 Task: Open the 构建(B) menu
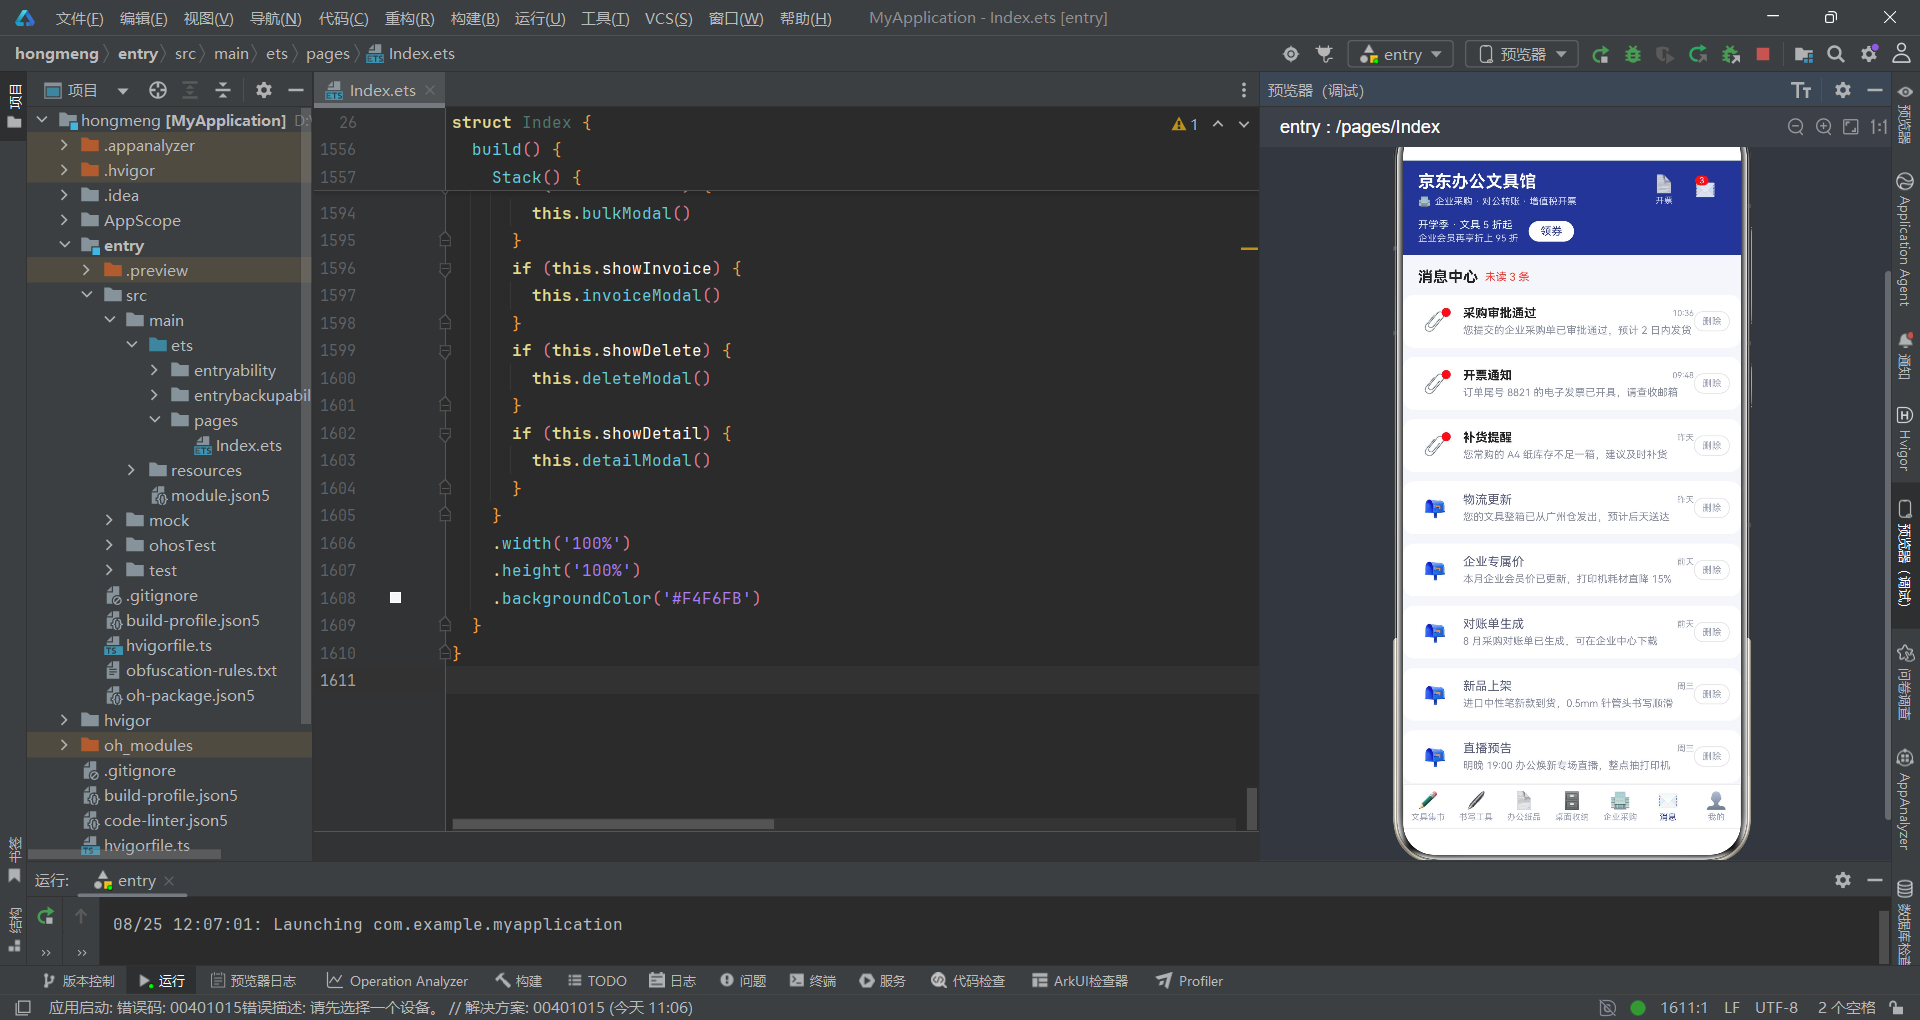(x=475, y=18)
